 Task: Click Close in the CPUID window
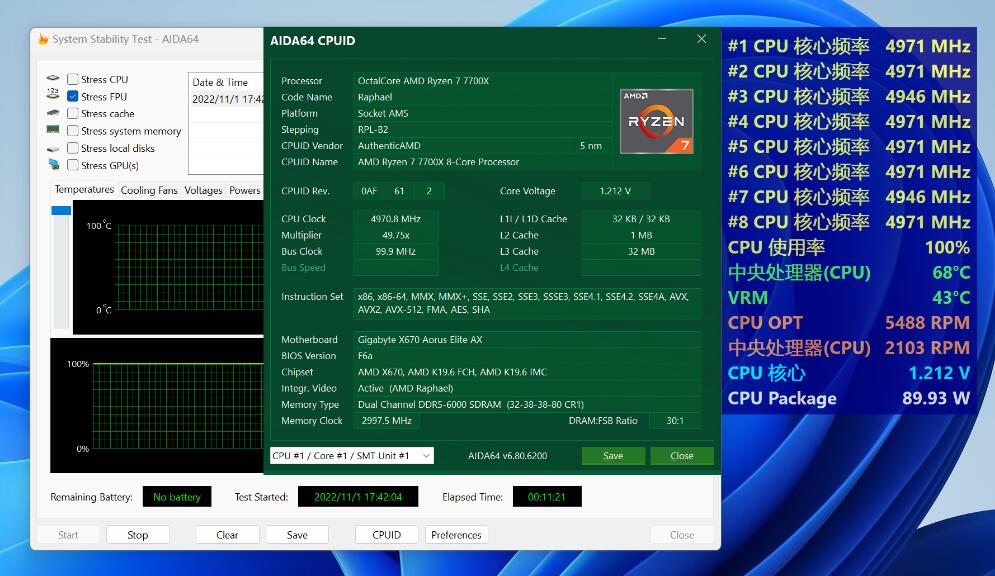coord(682,455)
